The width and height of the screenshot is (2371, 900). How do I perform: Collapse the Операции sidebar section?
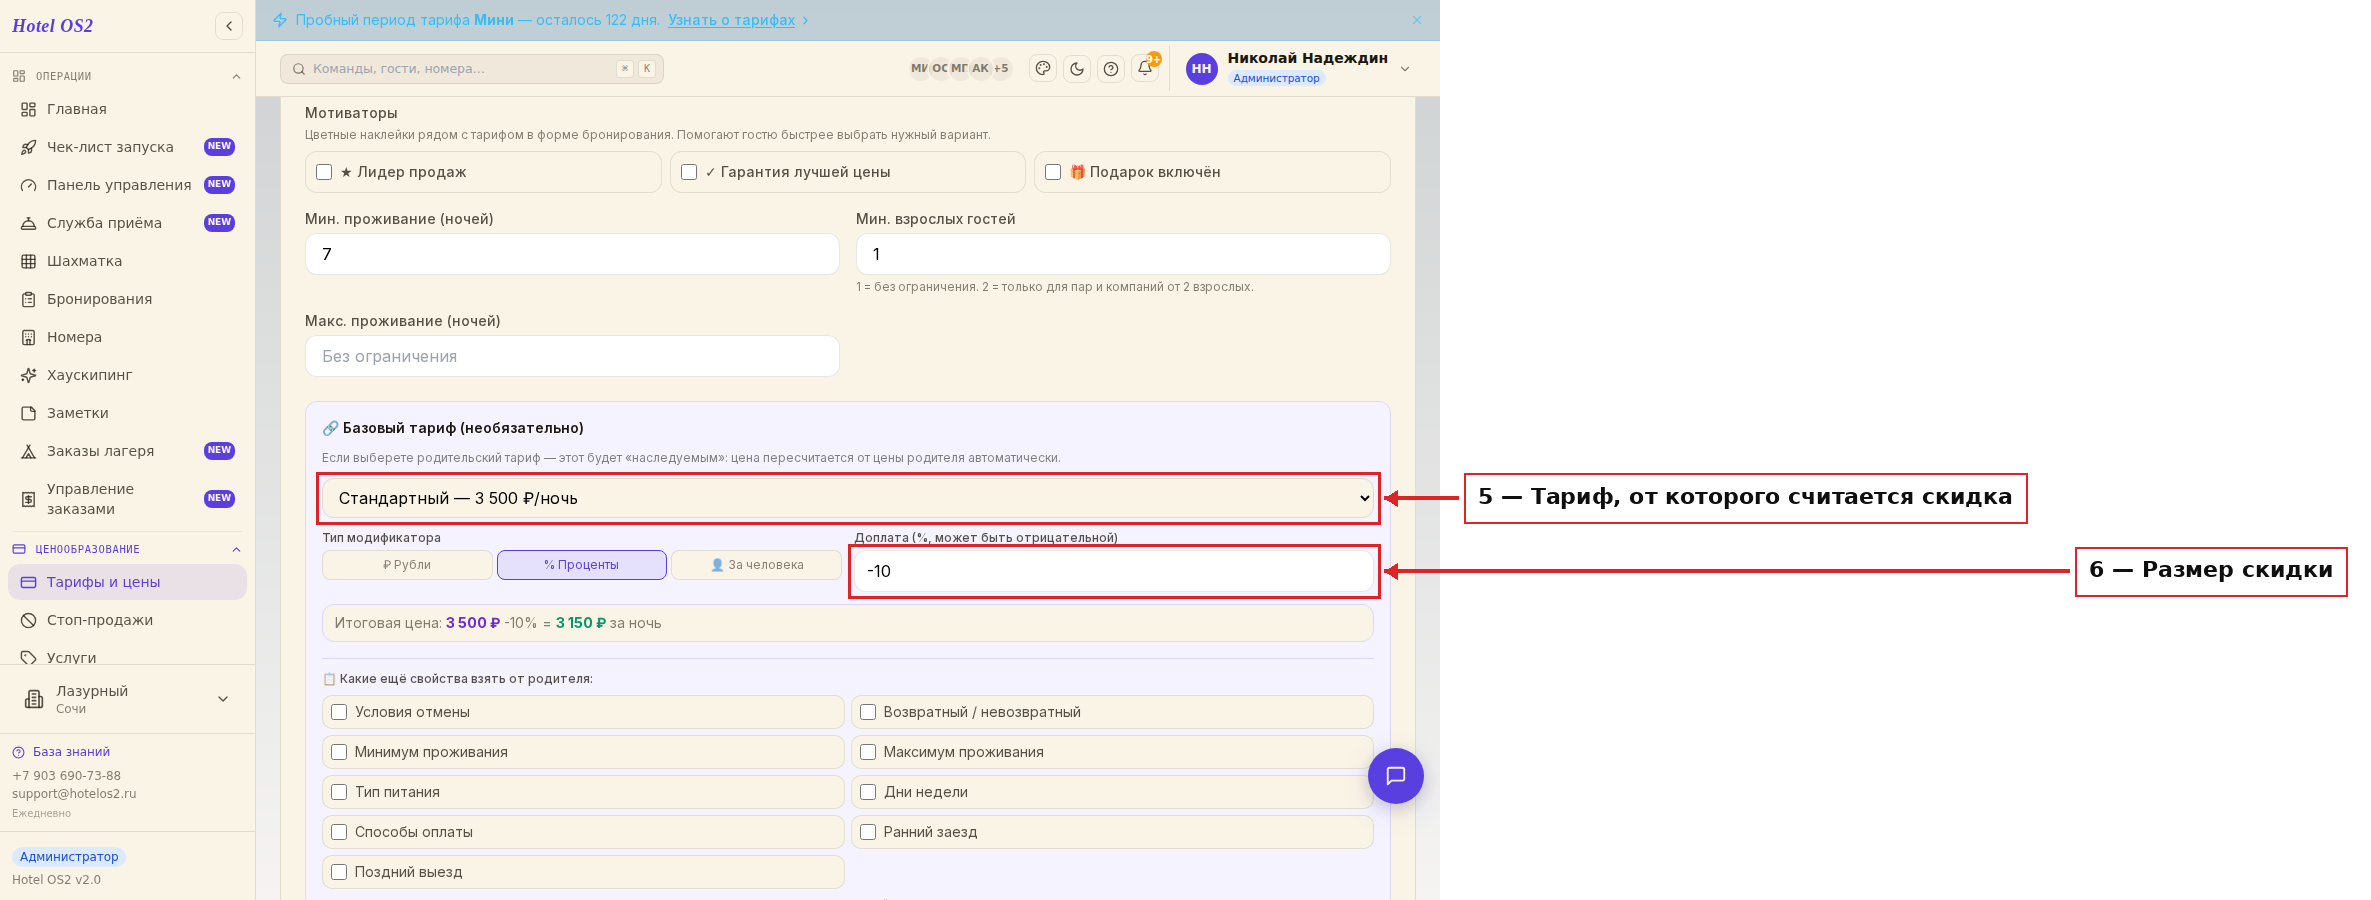click(236, 77)
